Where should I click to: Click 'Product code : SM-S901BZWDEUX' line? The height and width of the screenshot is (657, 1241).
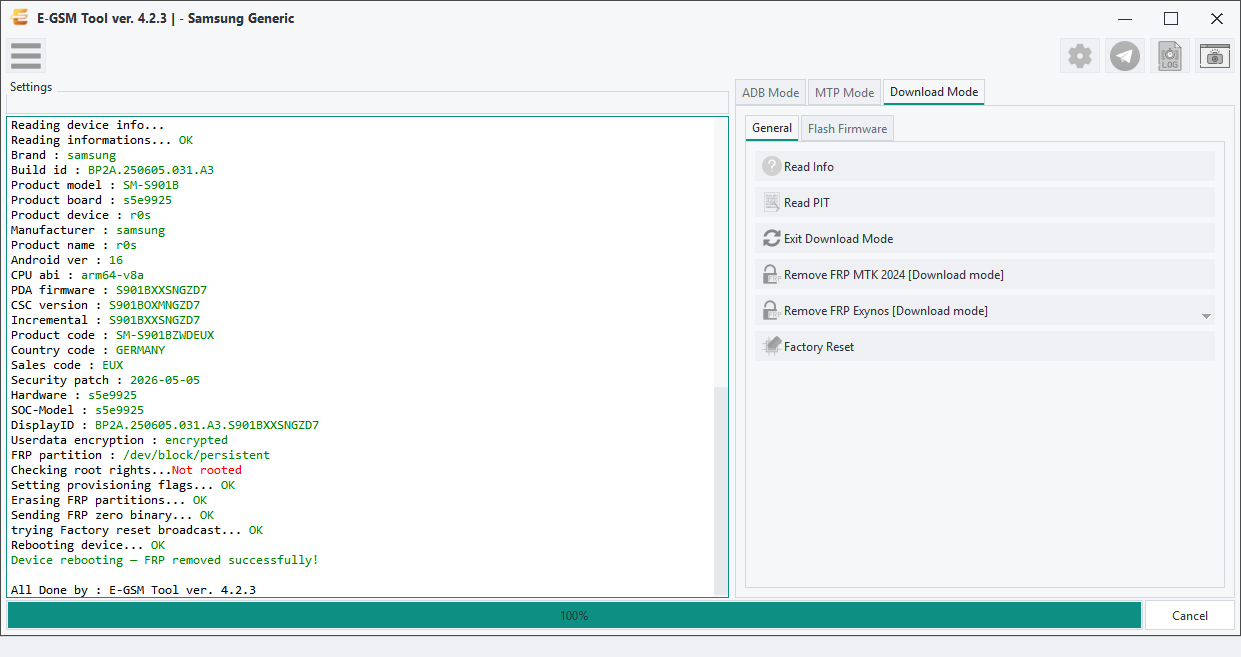pos(112,335)
